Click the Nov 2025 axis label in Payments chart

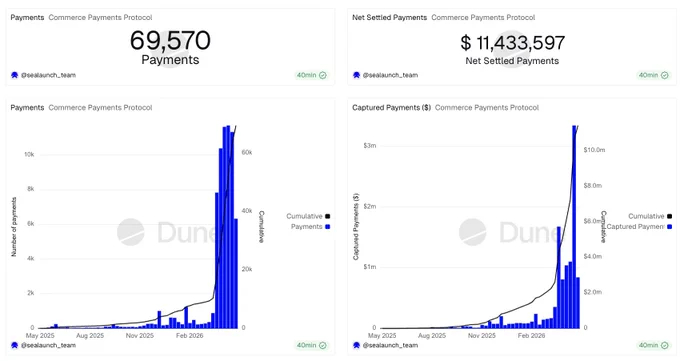pos(140,335)
